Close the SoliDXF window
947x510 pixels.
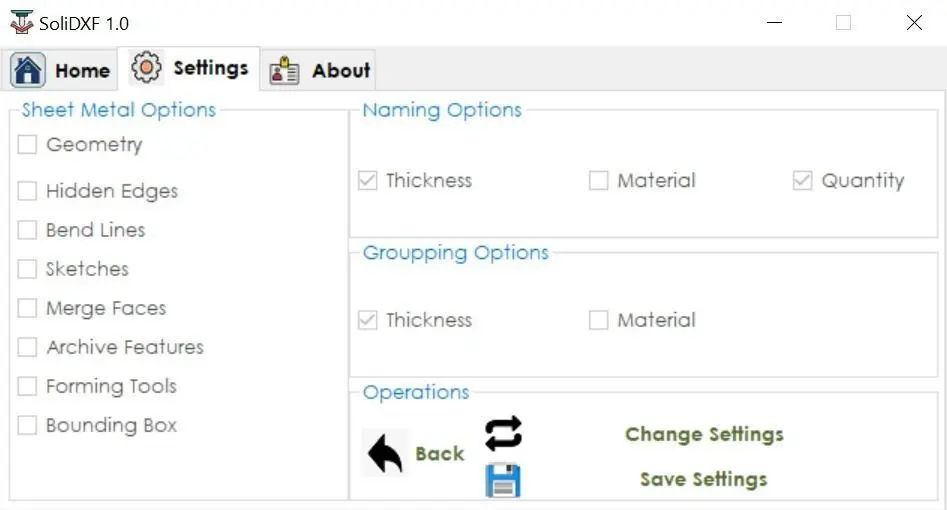(x=914, y=22)
